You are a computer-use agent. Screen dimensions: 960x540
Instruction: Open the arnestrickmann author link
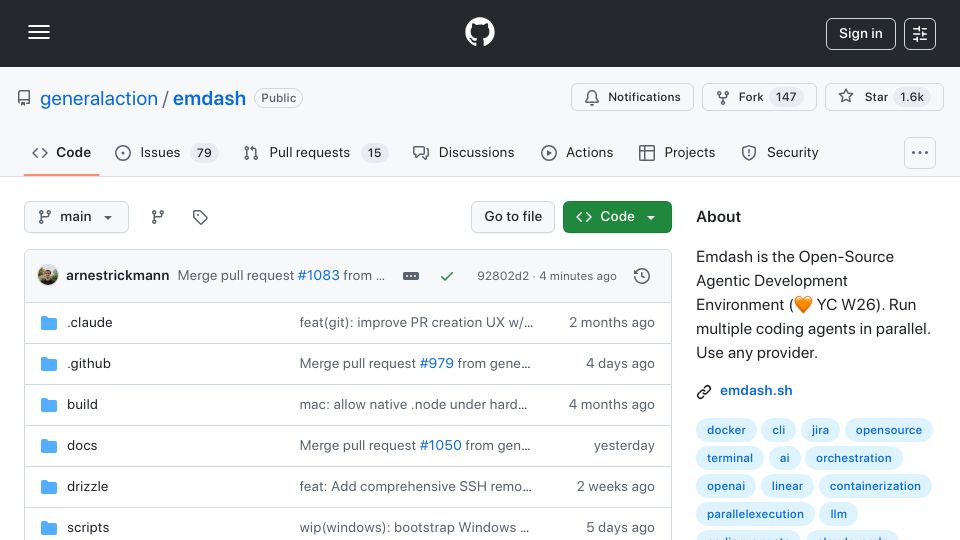coord(118,276)
